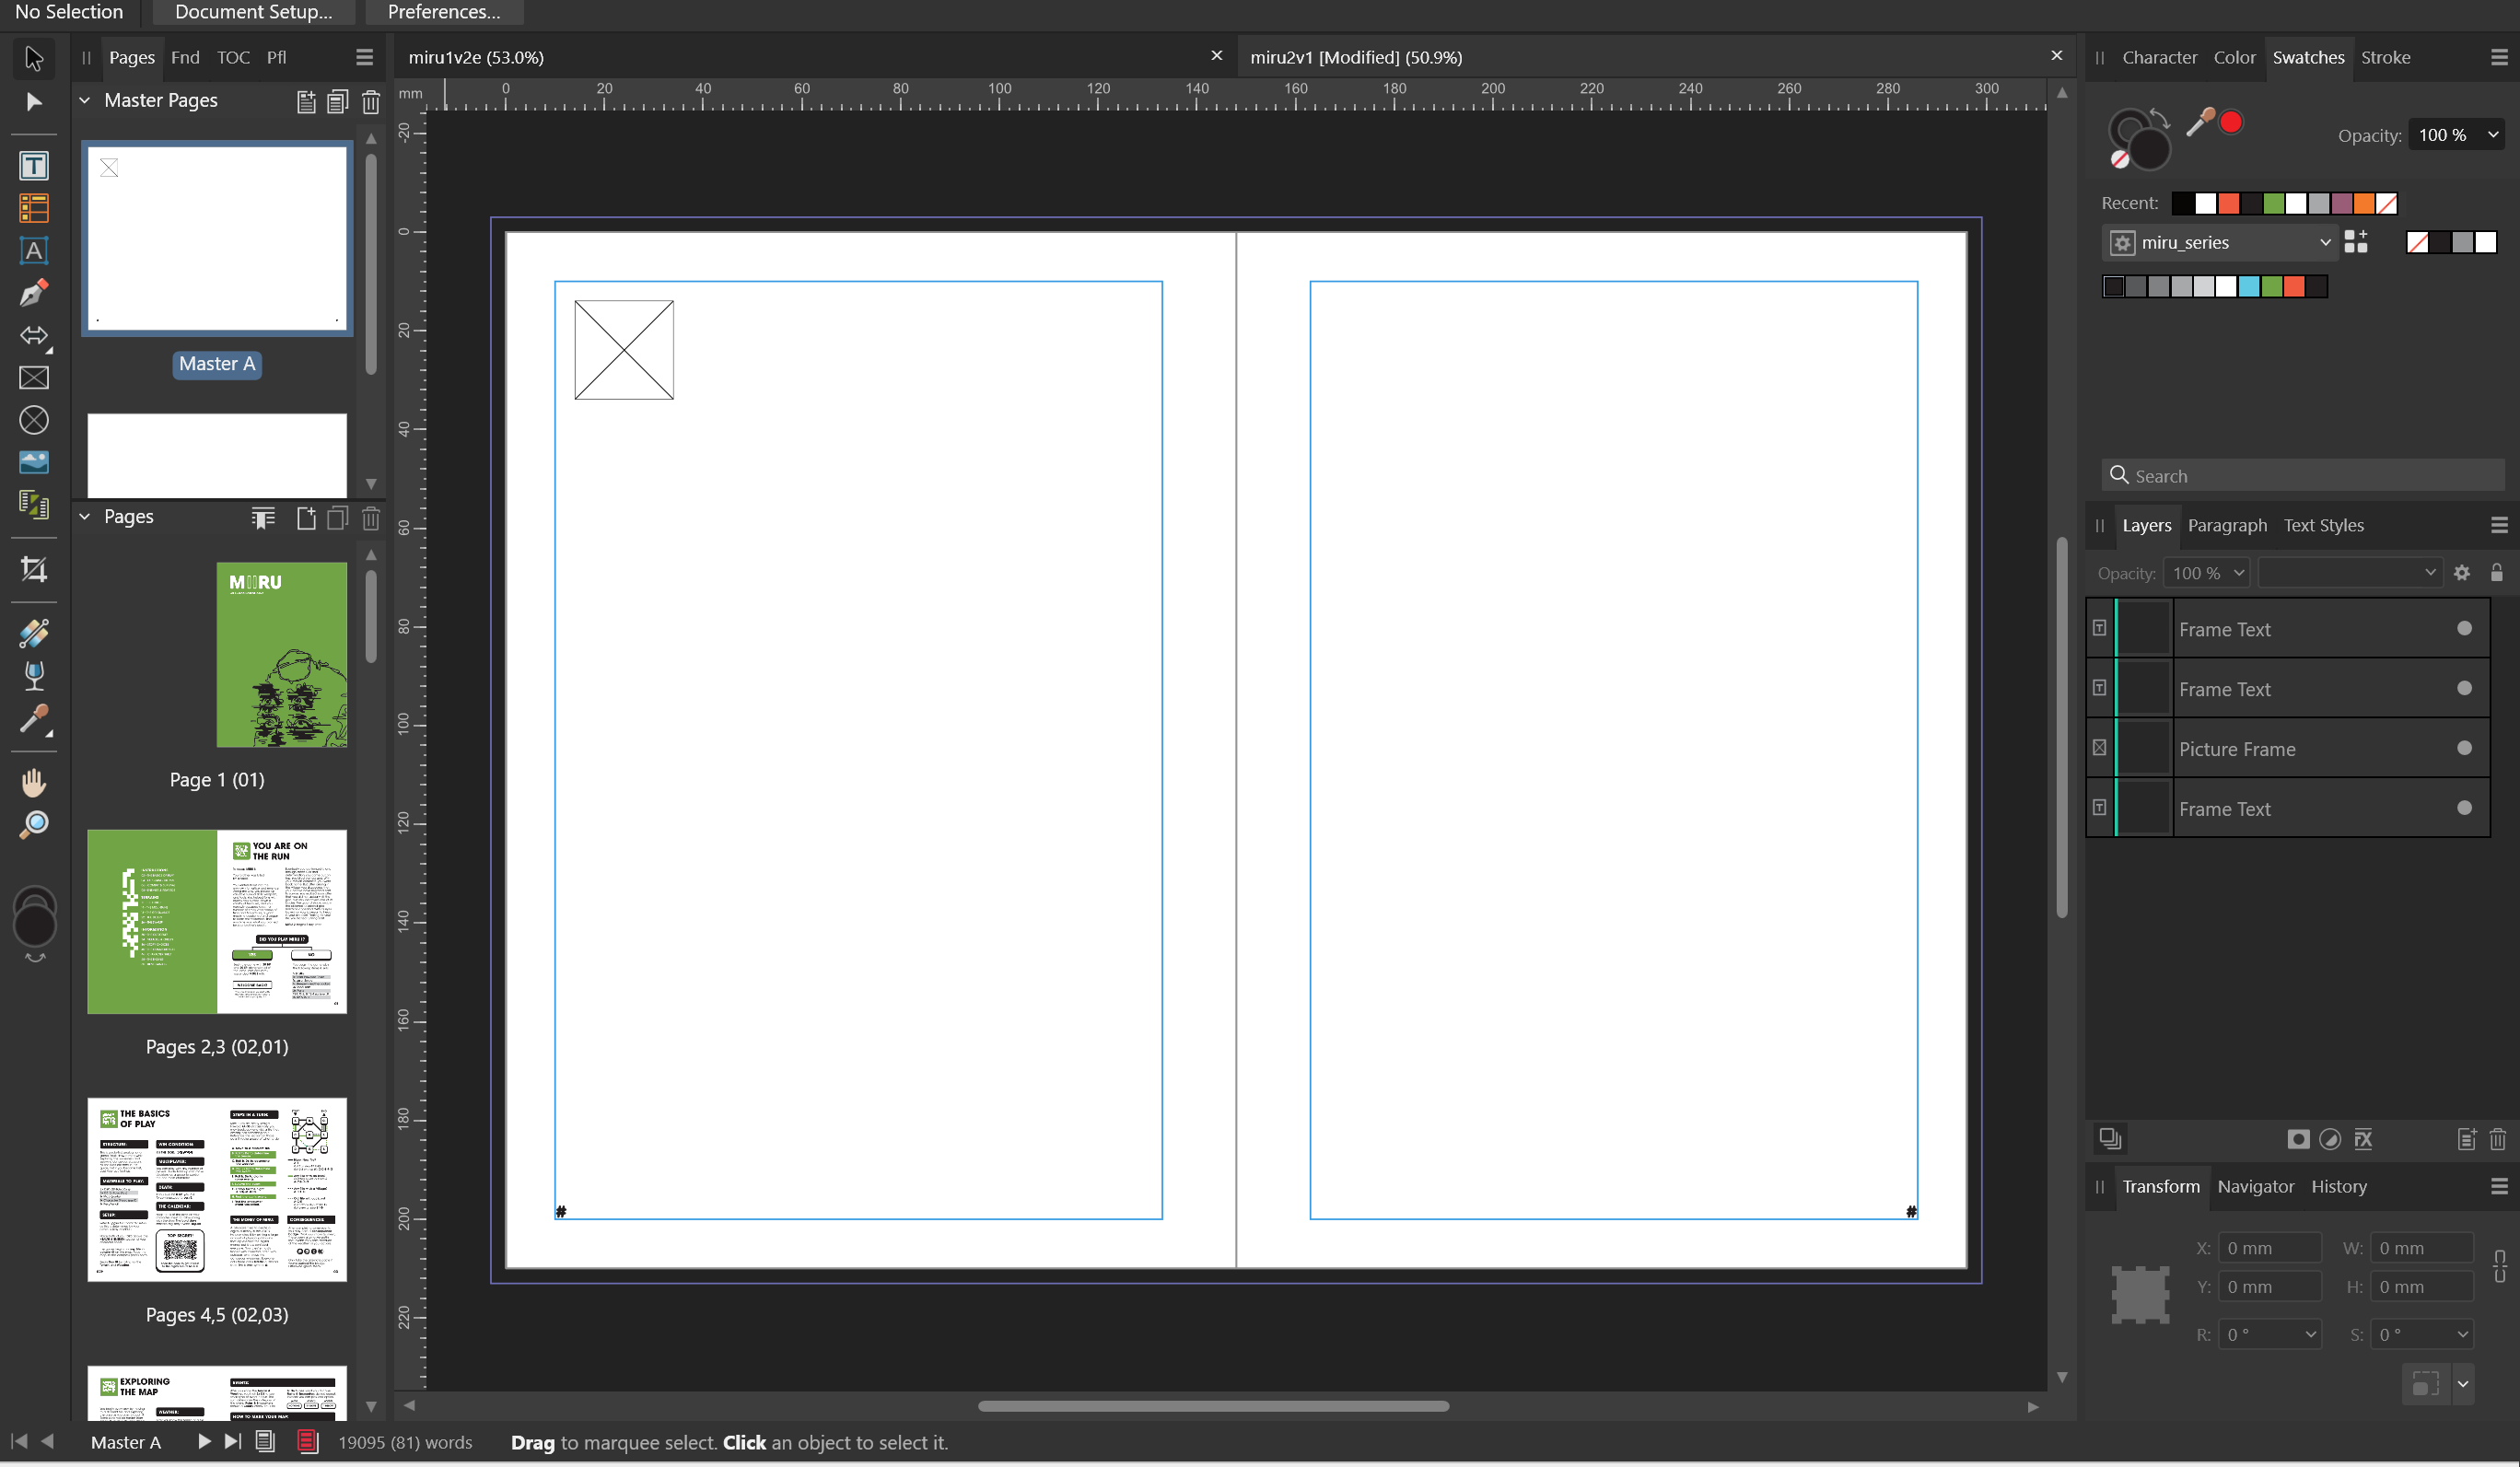Select the Picture Frame Ellipse tool
The image size is (2520, 1467).
click(34, 420)
